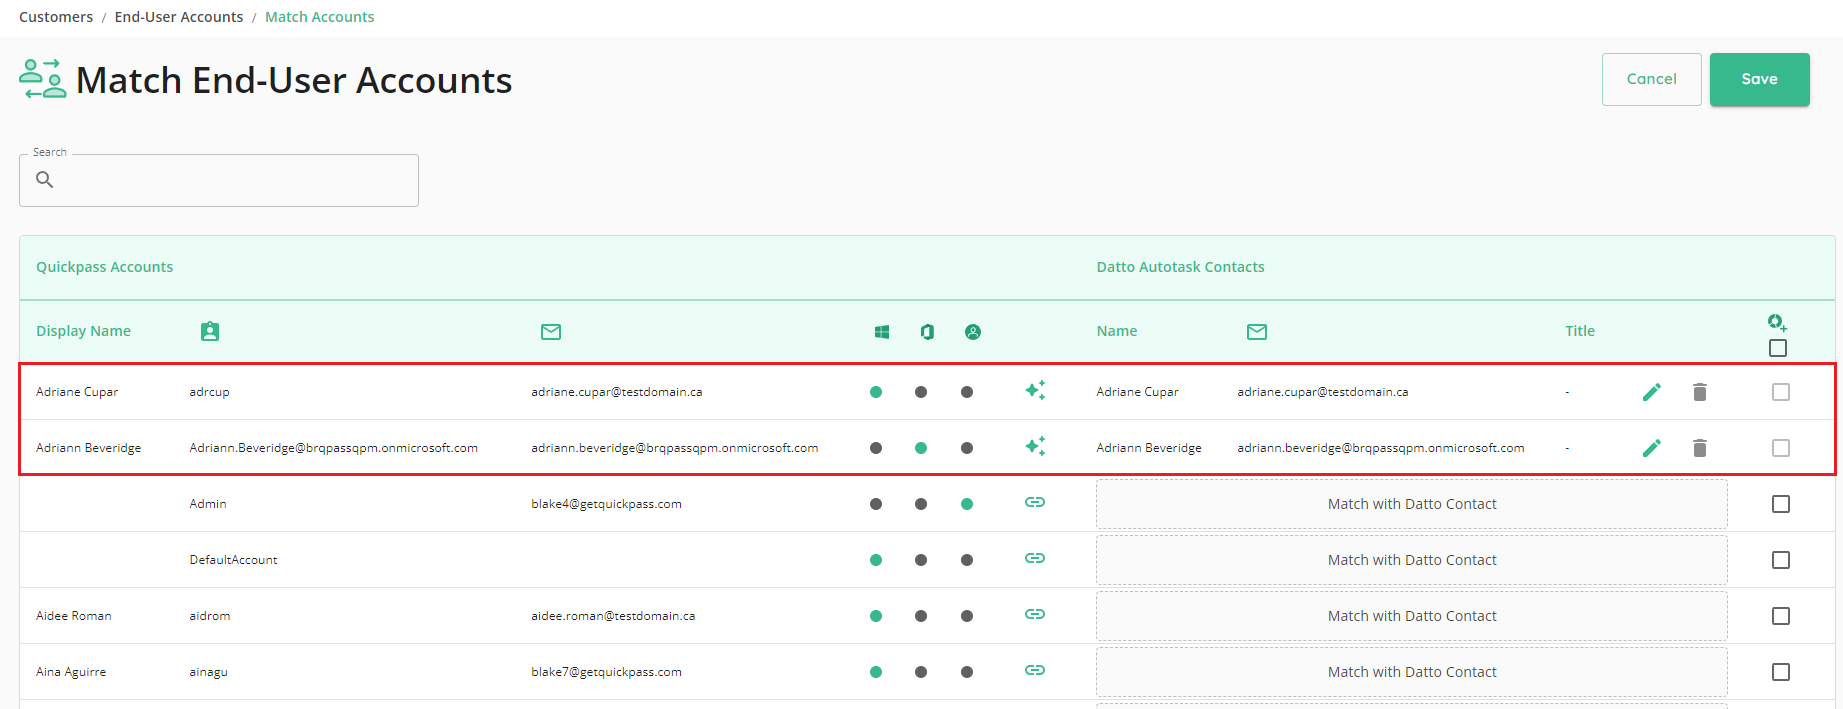
Task: Save the matched accounts
Action: pyautogui.click(x=1760, y=79)
